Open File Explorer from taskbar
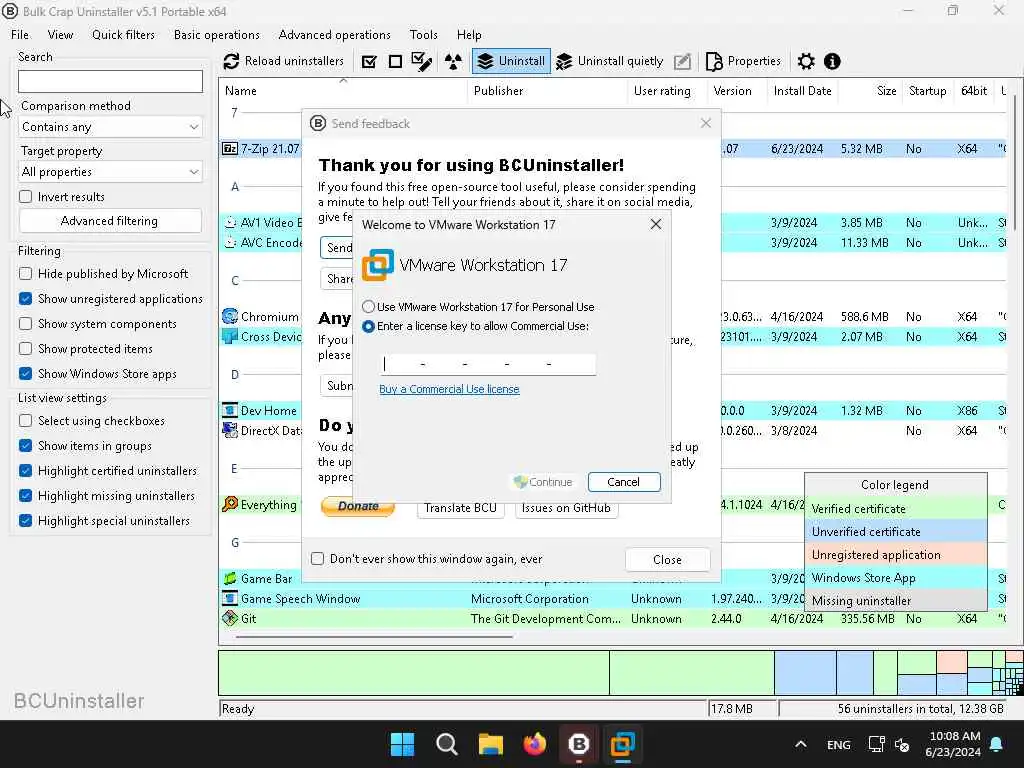1024x768 pixels. tap(490, 744)
